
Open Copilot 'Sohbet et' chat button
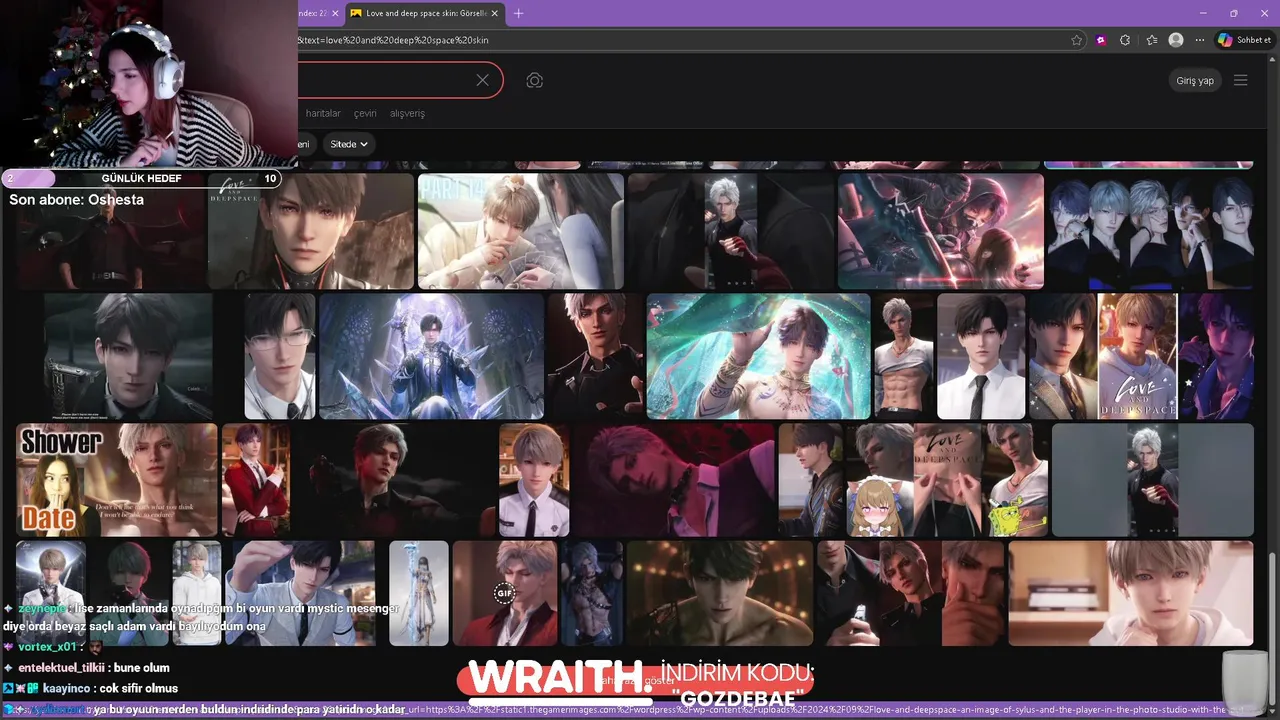point(1245,40)
